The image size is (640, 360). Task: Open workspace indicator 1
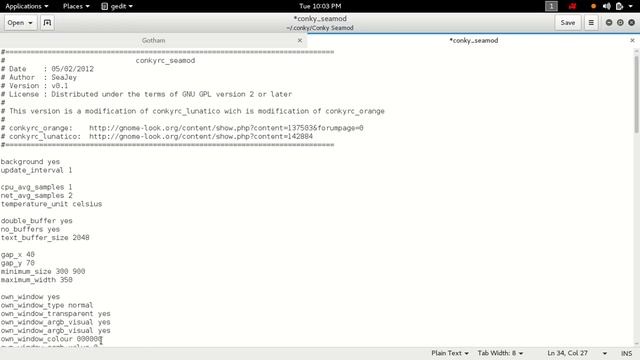(x=551, y=6)
